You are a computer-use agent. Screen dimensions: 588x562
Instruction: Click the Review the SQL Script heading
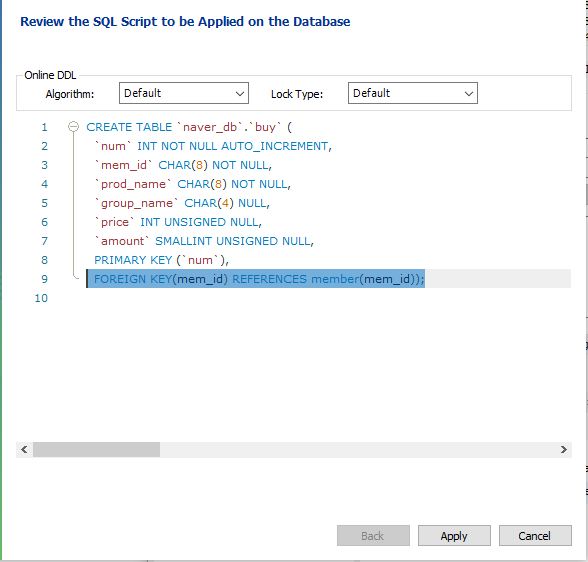[x=185, y=21]
